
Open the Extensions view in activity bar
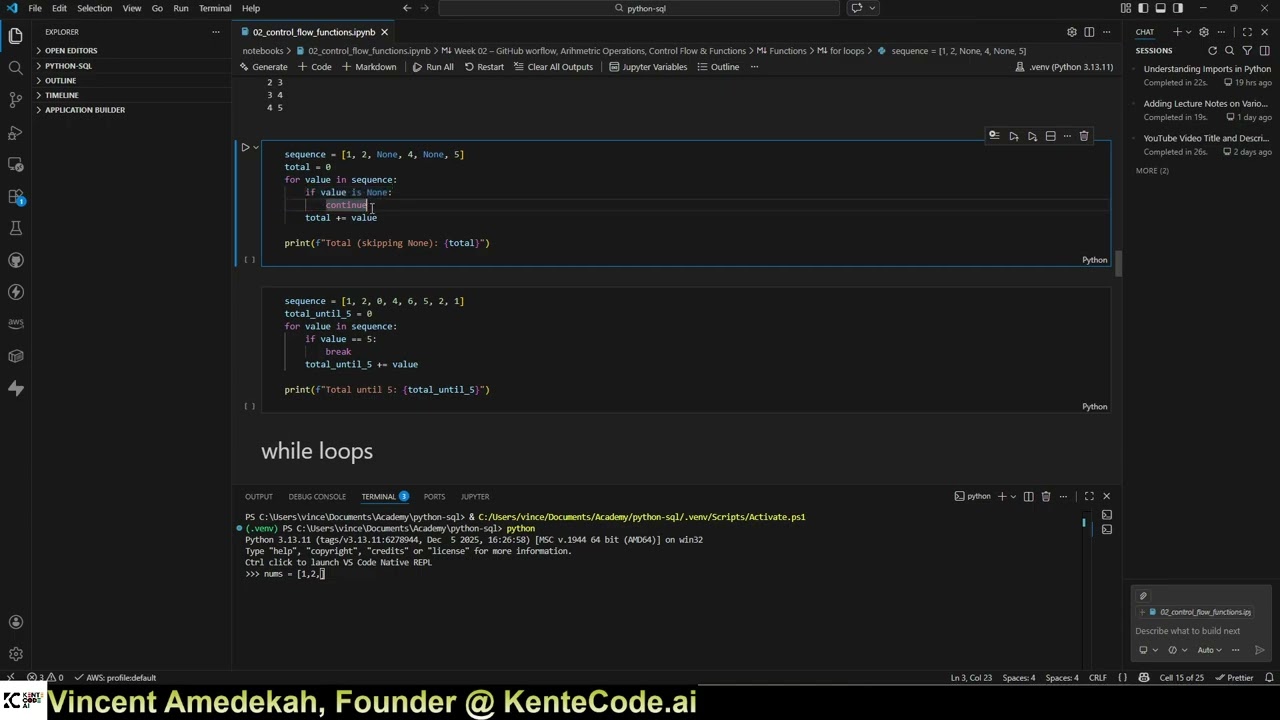click(x=15, y=196)
